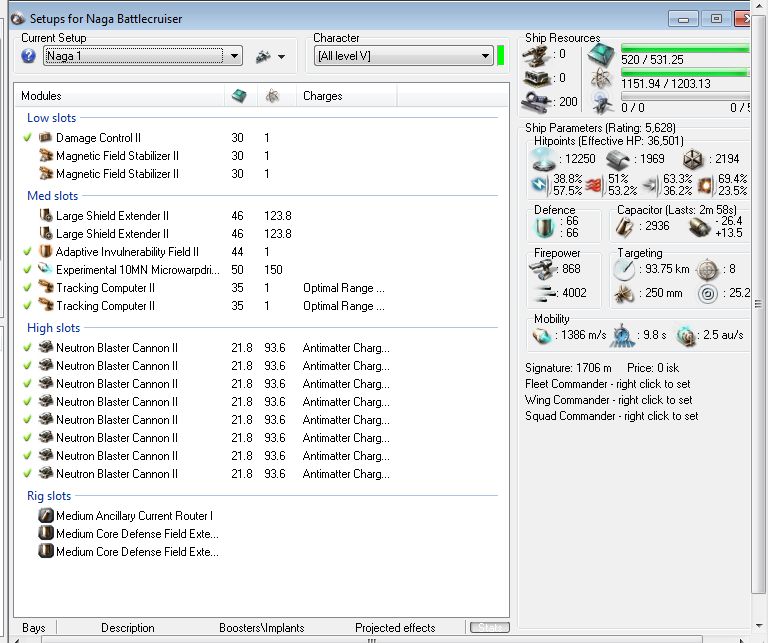This screenshot has width=775, height=643.
Task: Switch to the Projected effects tab
Action: 395,628
